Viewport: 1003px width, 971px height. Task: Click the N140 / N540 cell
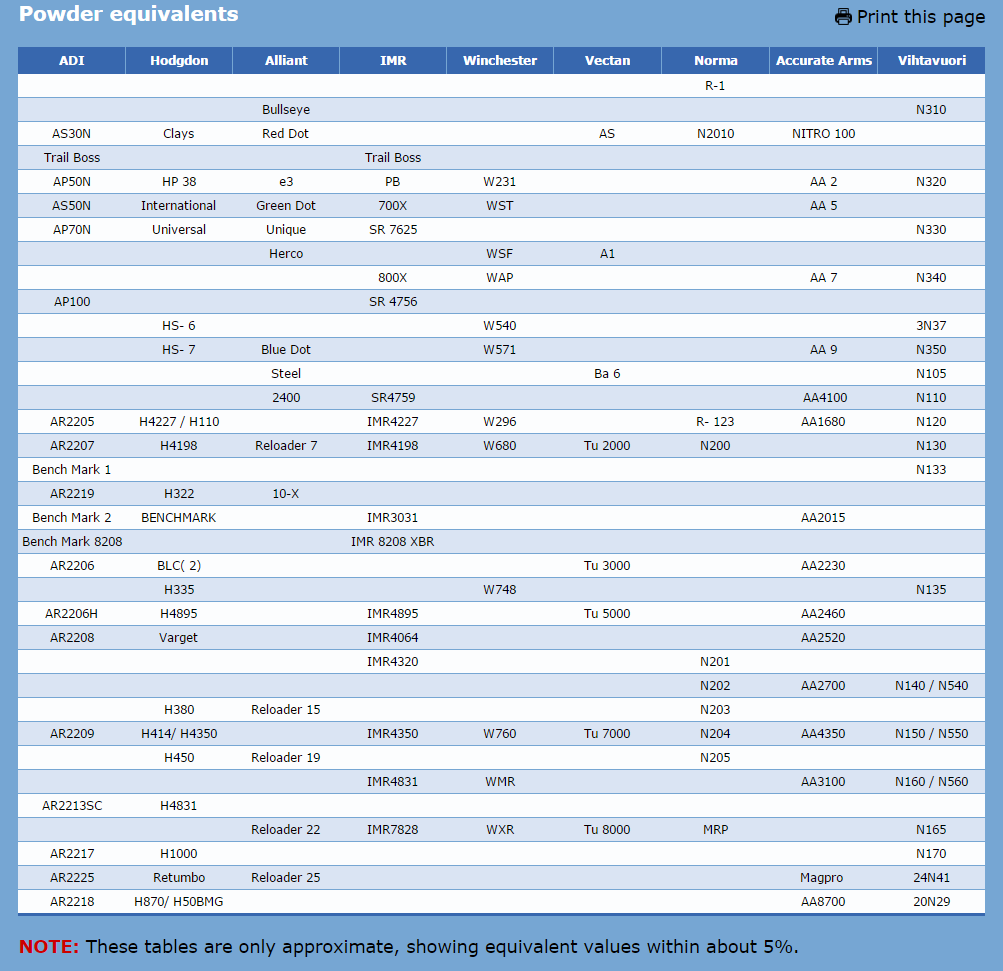click(x=931, y=686)
